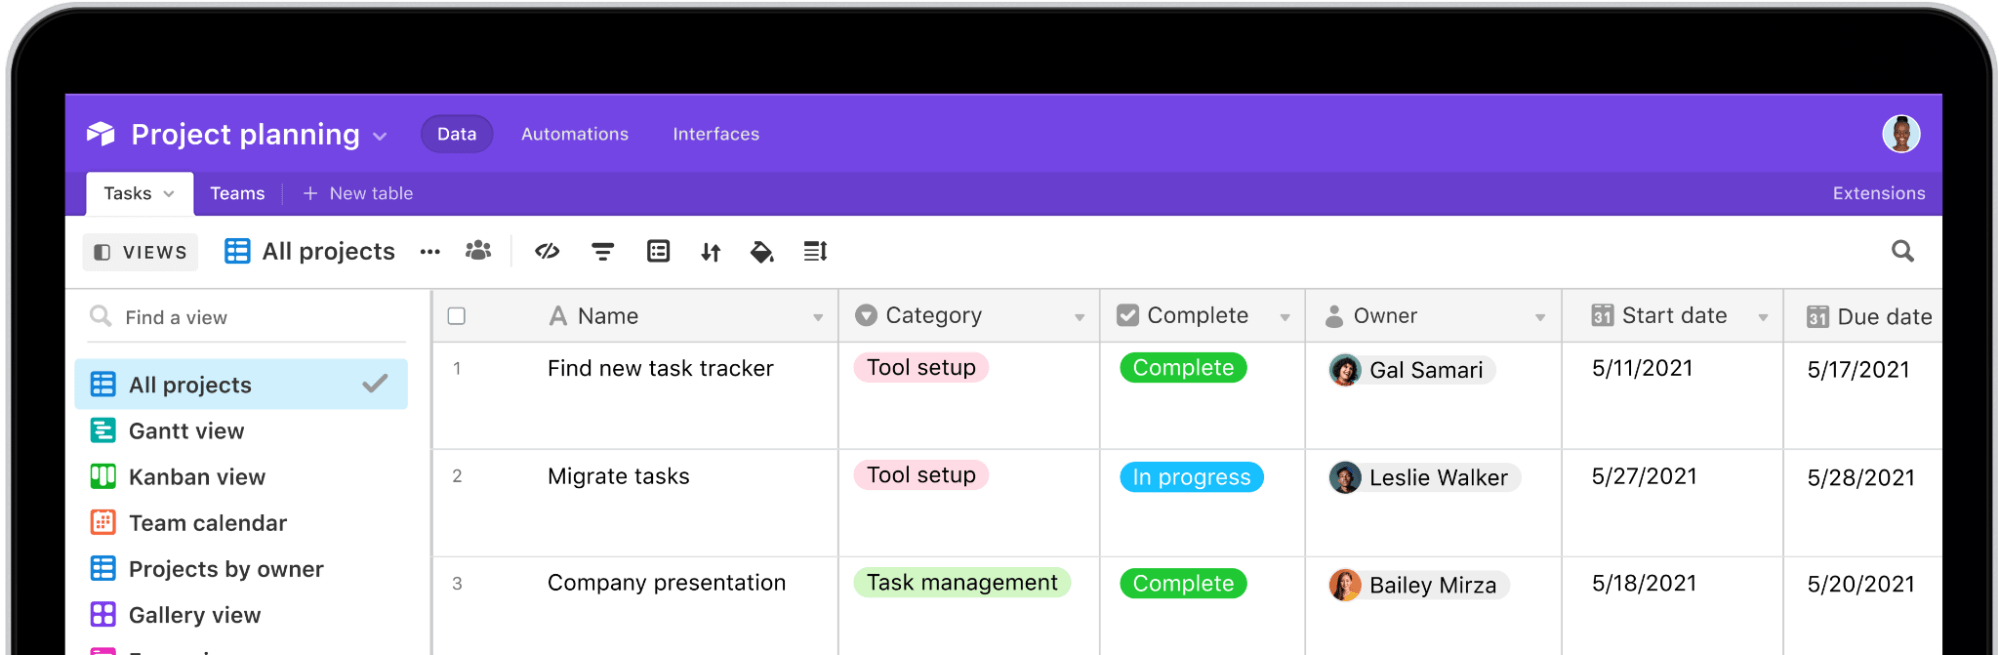Click the New table button
Image resolution: width=1999 pixels, height=655 pixels.
[x=358, y=193]
